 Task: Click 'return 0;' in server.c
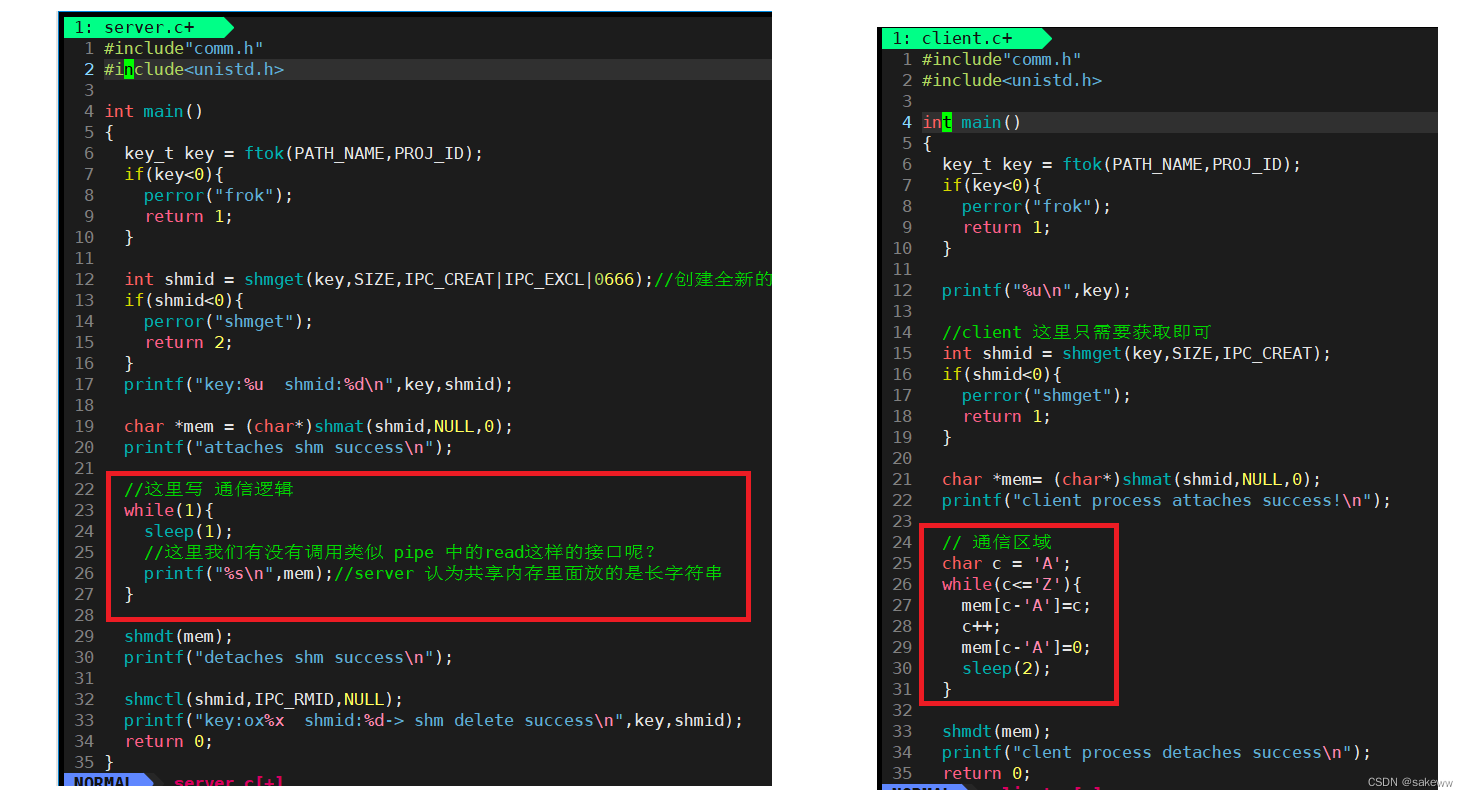[169, 741]
